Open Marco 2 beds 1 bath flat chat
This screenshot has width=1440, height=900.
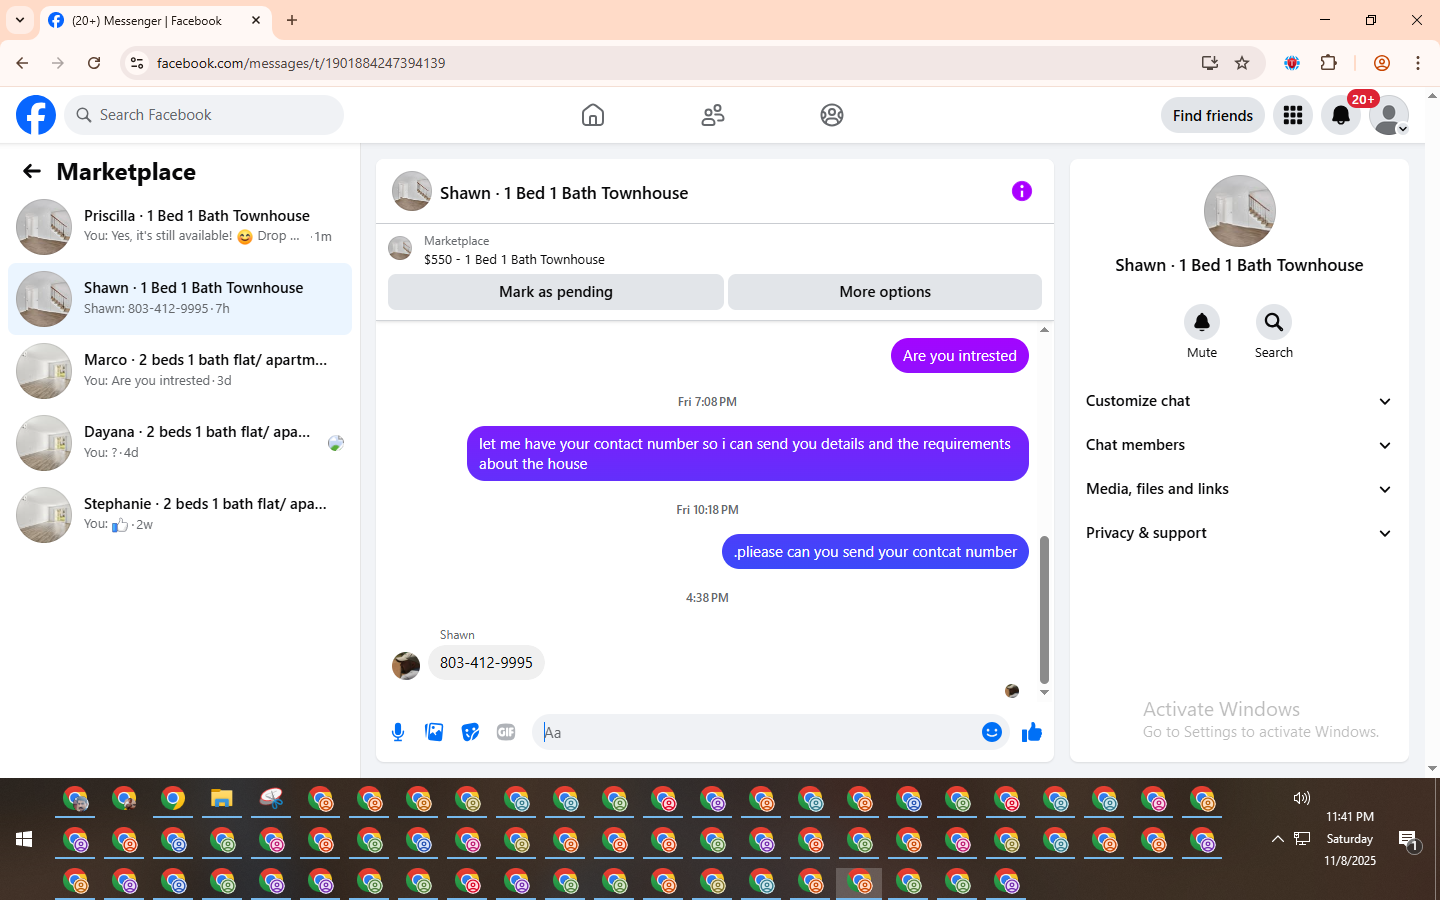[180, 371]
